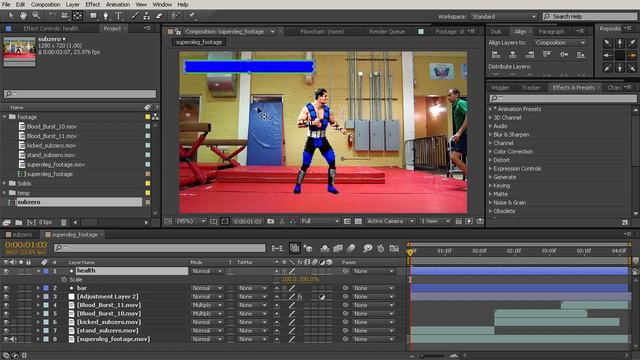The height and width of the screenshot is (360, 640).
Task: Open the viewer magnification 45% dropdown
Action: click(x=191, y=221)
